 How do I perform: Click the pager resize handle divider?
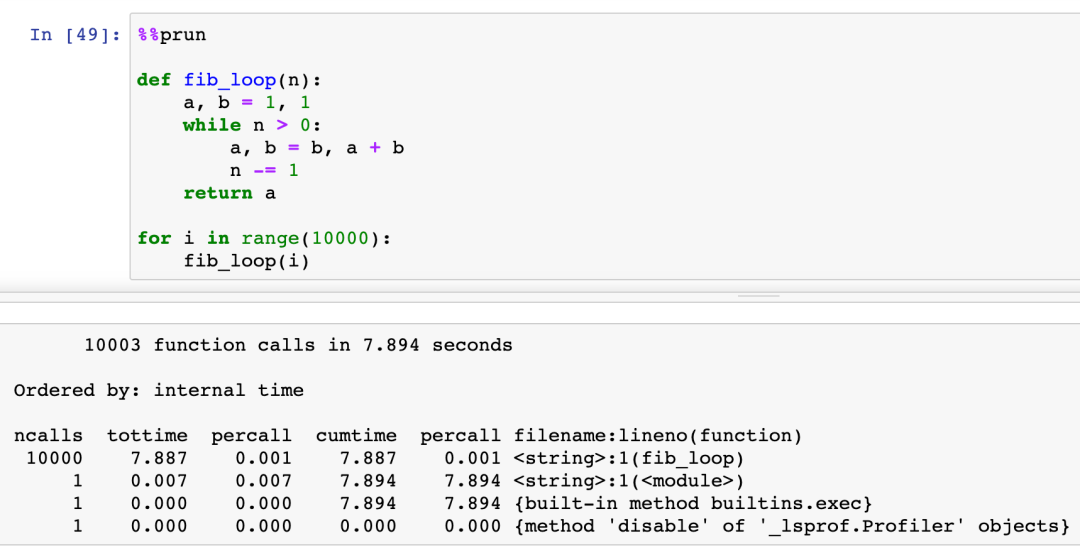coord(758,296)
